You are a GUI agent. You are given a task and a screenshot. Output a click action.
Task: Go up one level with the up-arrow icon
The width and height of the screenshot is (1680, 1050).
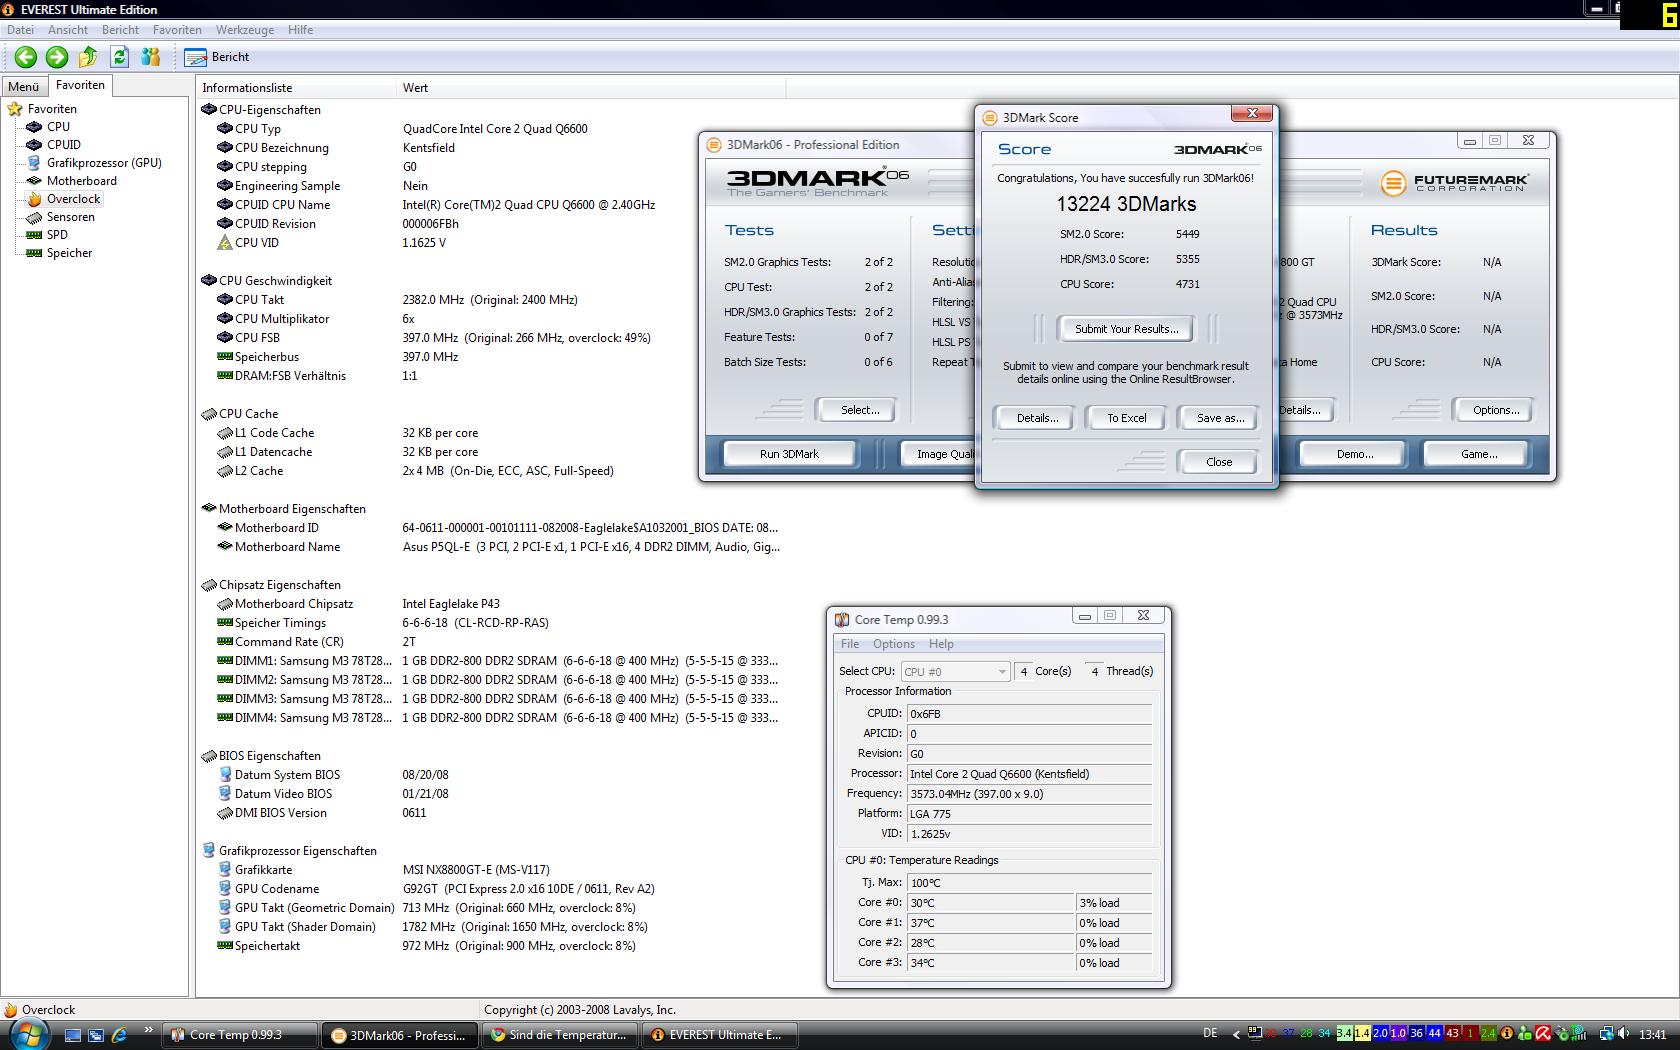pos(88,57)
